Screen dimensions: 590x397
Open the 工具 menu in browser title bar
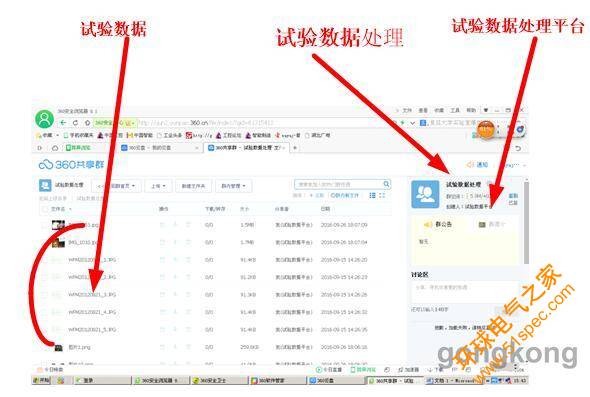[455, 110]
